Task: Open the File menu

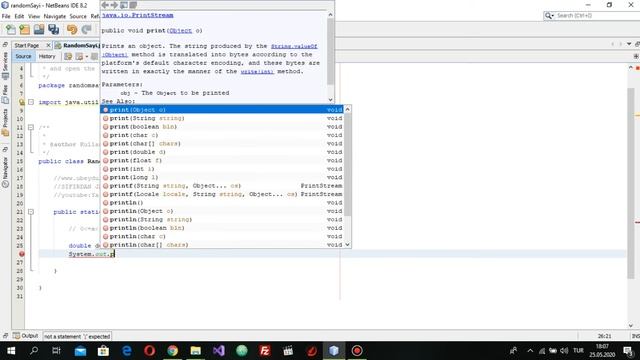Action: pos(6,16)
